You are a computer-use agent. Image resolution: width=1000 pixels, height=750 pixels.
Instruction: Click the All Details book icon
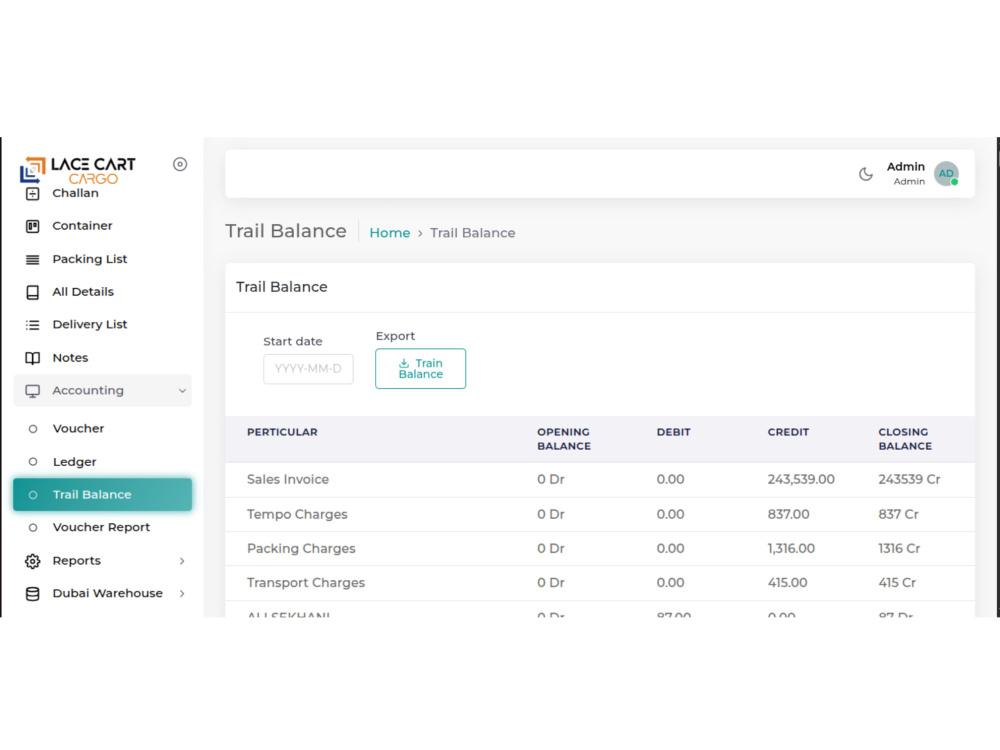(x=33, y=292)
